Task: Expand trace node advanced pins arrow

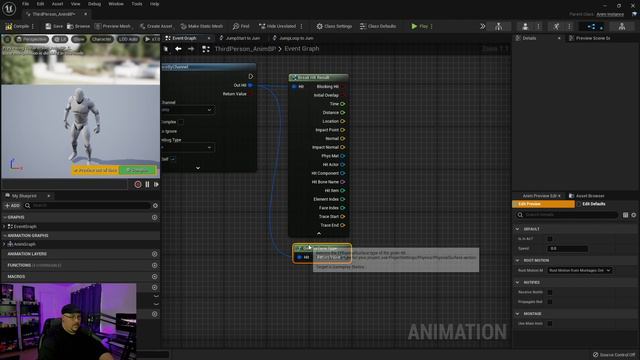Action: [x=198, y=168]
